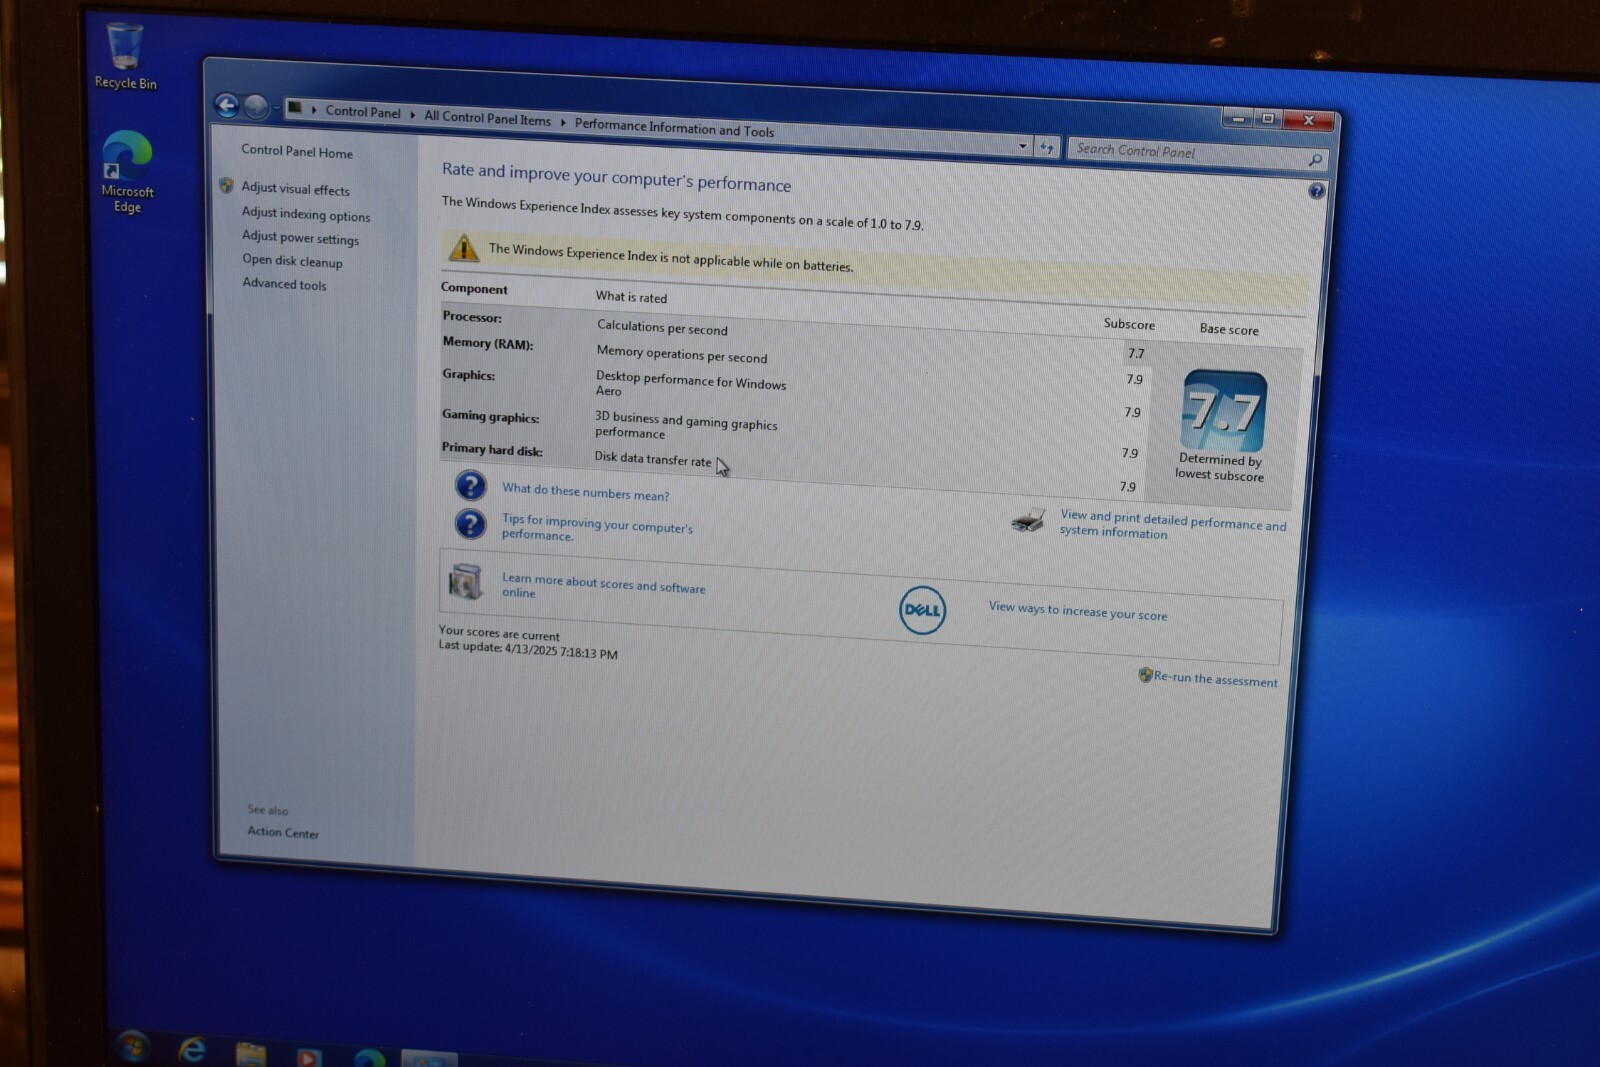Minimize the Control Panel window
Image resolution: width=1600 pixels, height=1067 pixels.
pyautogui.click(x=1238, y=118)
